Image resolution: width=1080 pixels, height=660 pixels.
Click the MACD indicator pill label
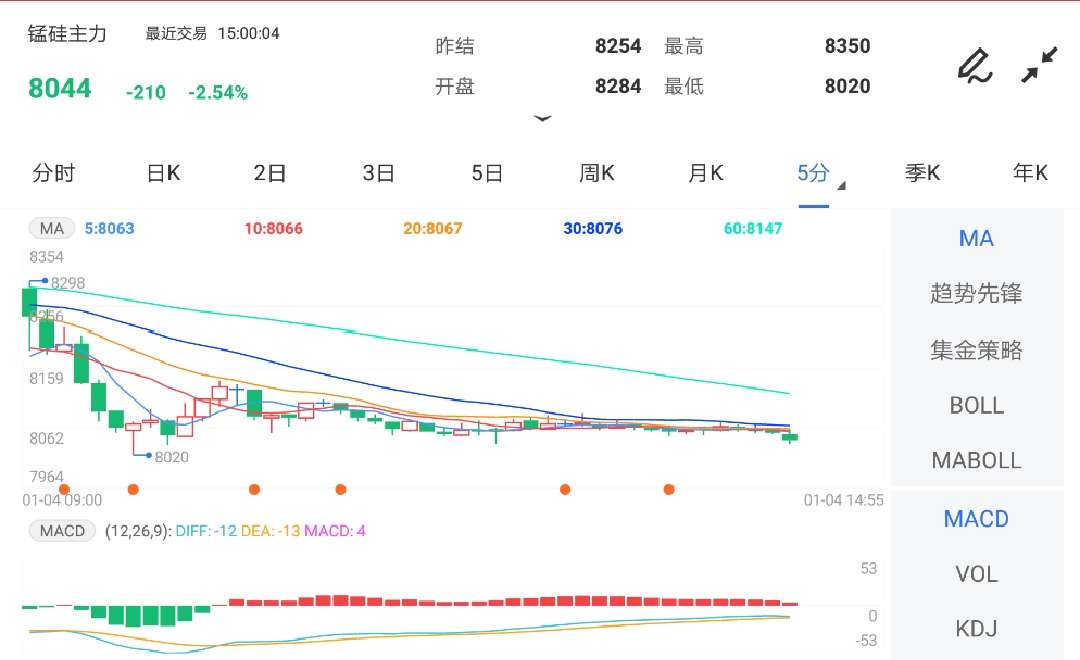62,530
